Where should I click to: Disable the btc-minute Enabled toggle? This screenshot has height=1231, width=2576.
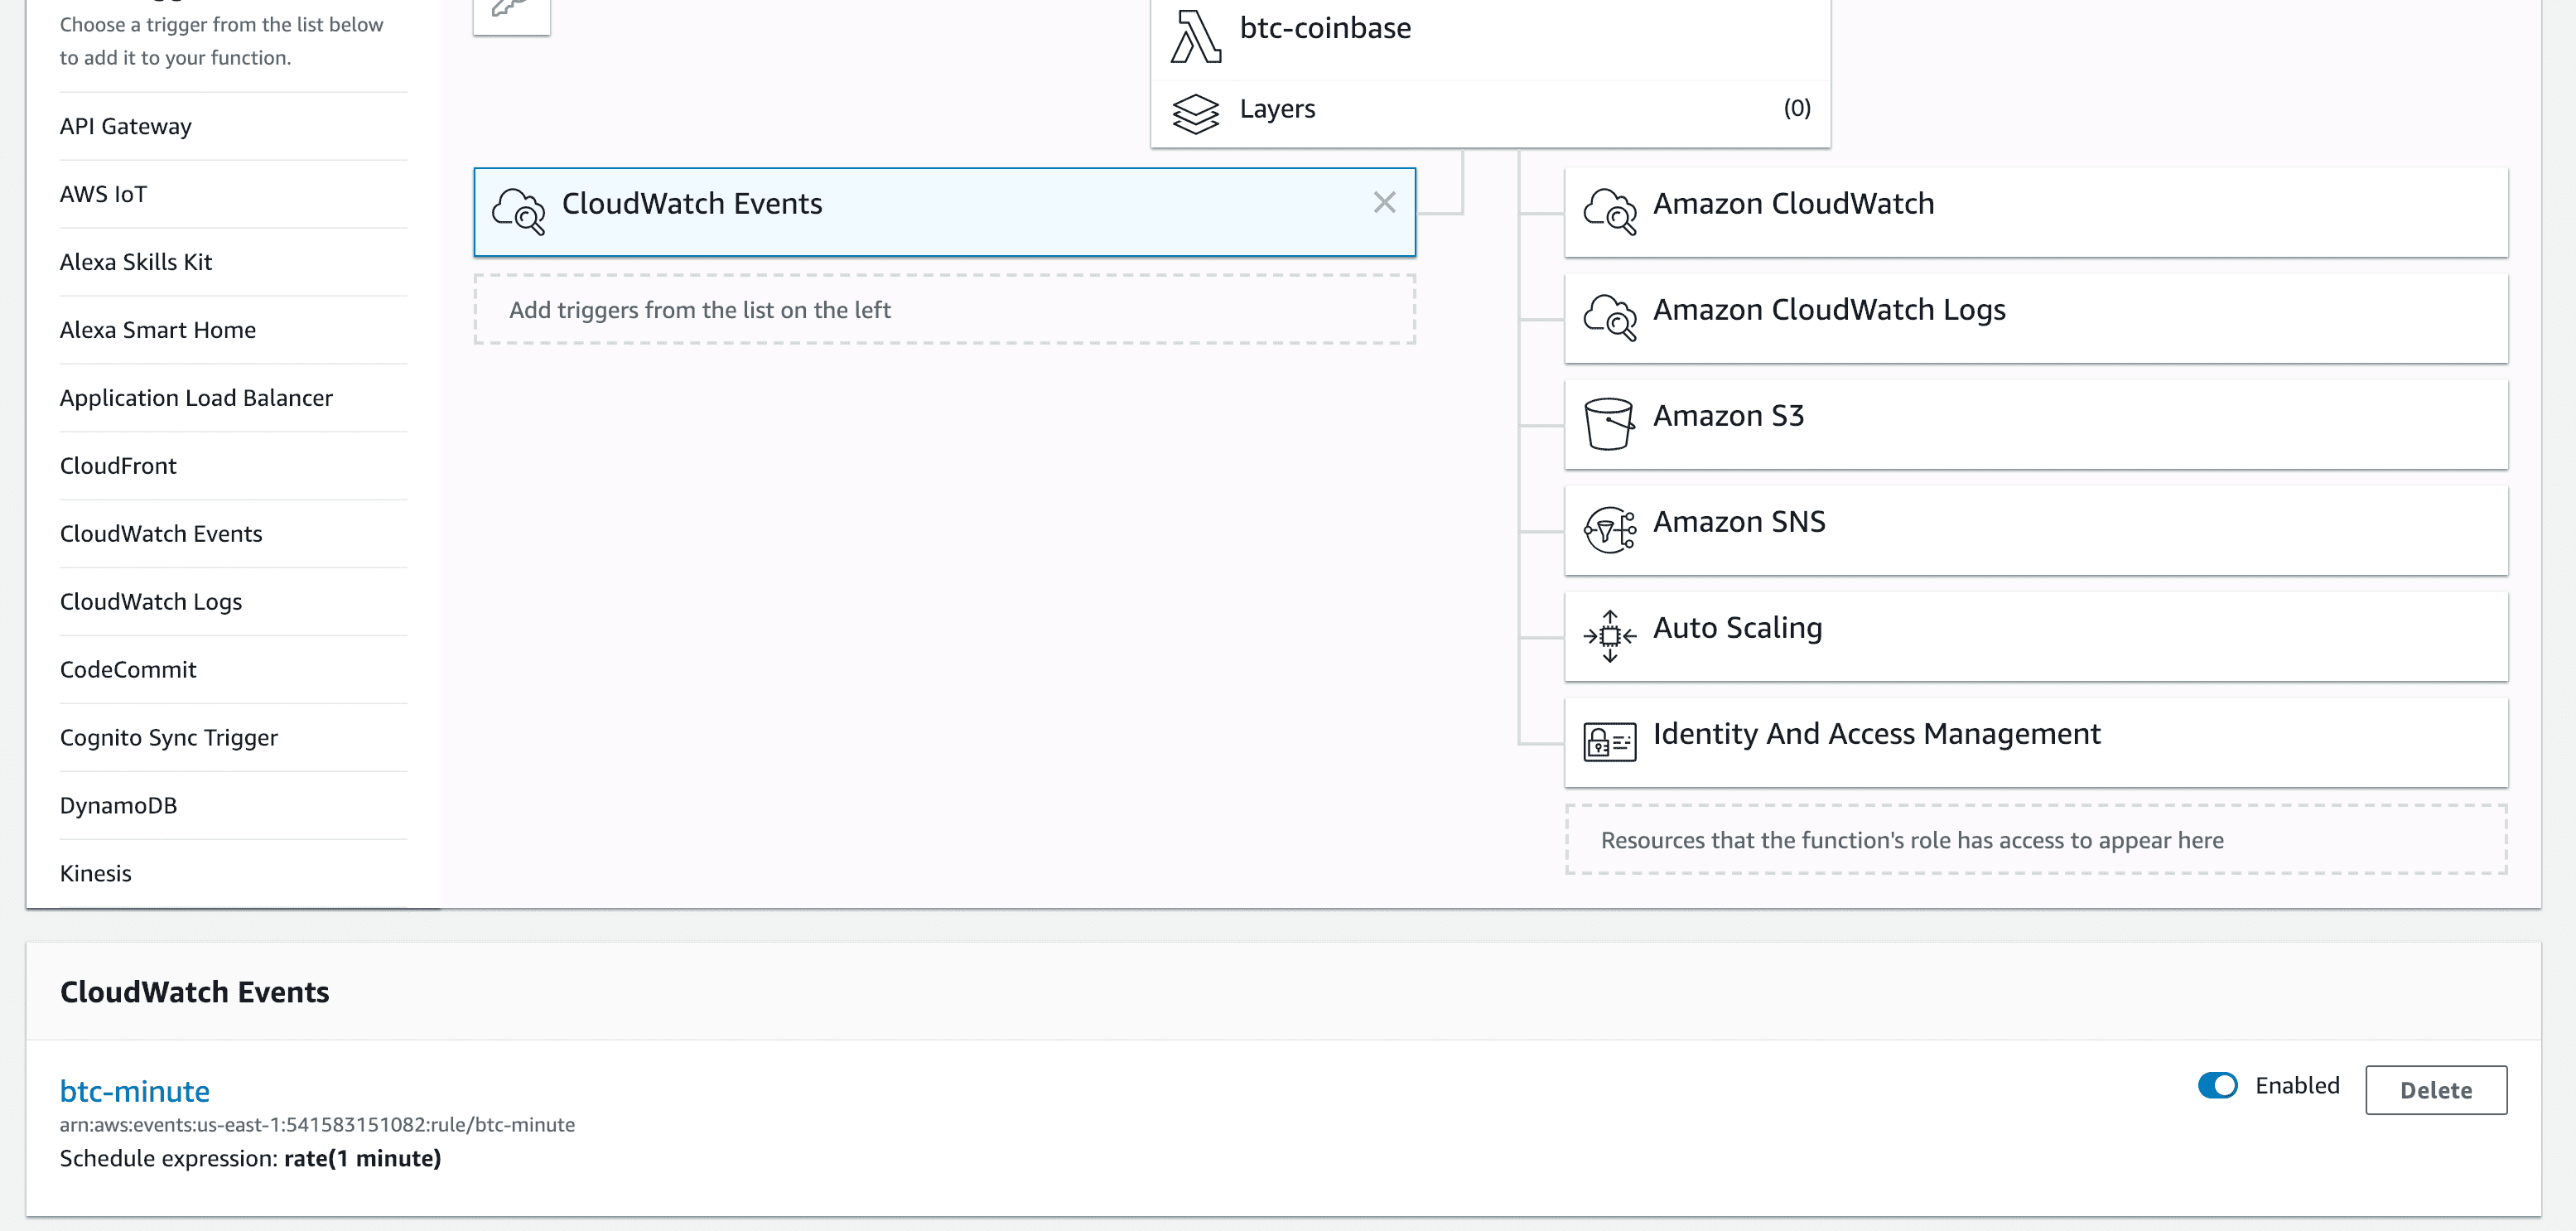(2217, 1085)
